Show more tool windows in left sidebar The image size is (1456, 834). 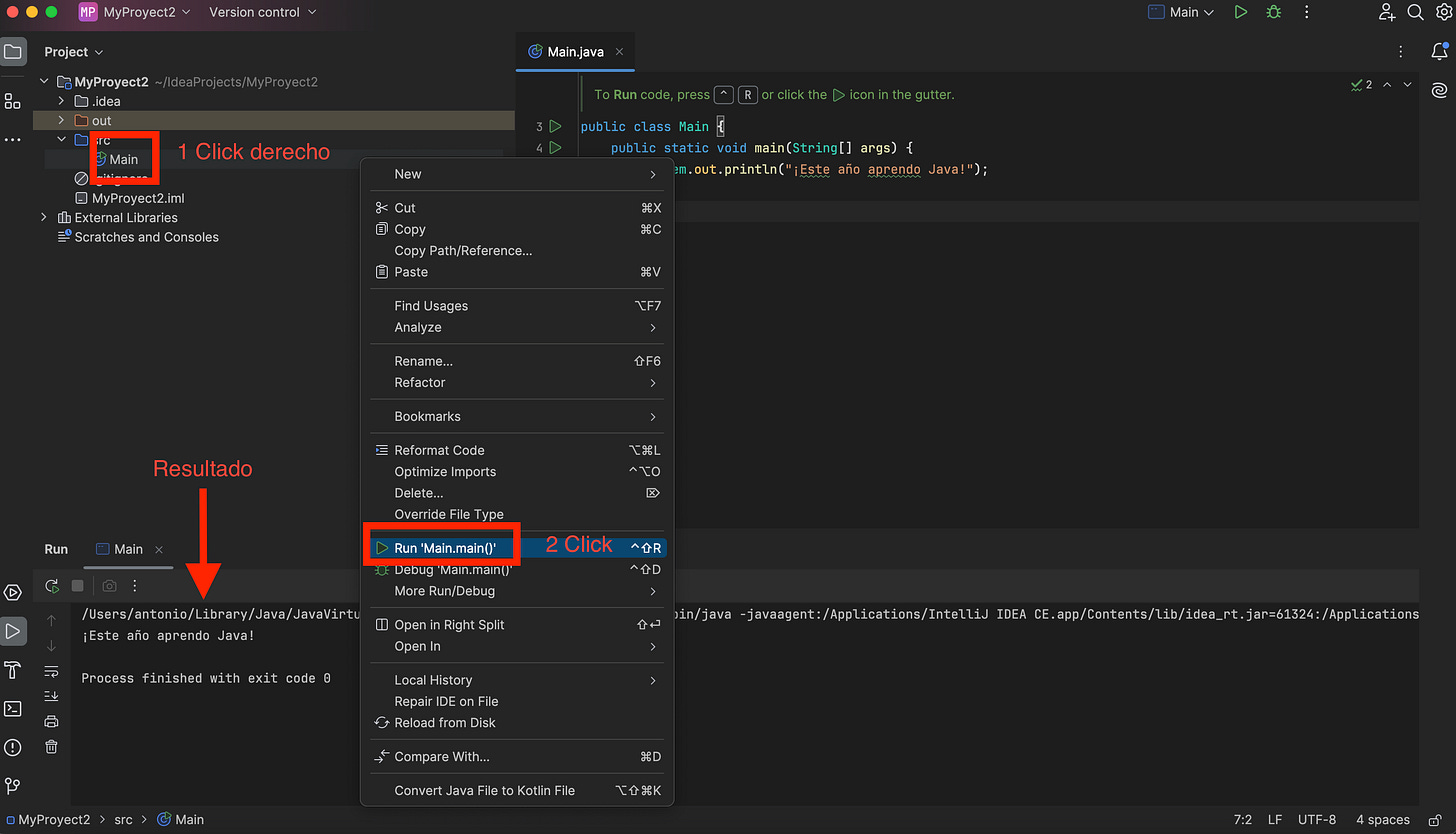click(13, 140)
